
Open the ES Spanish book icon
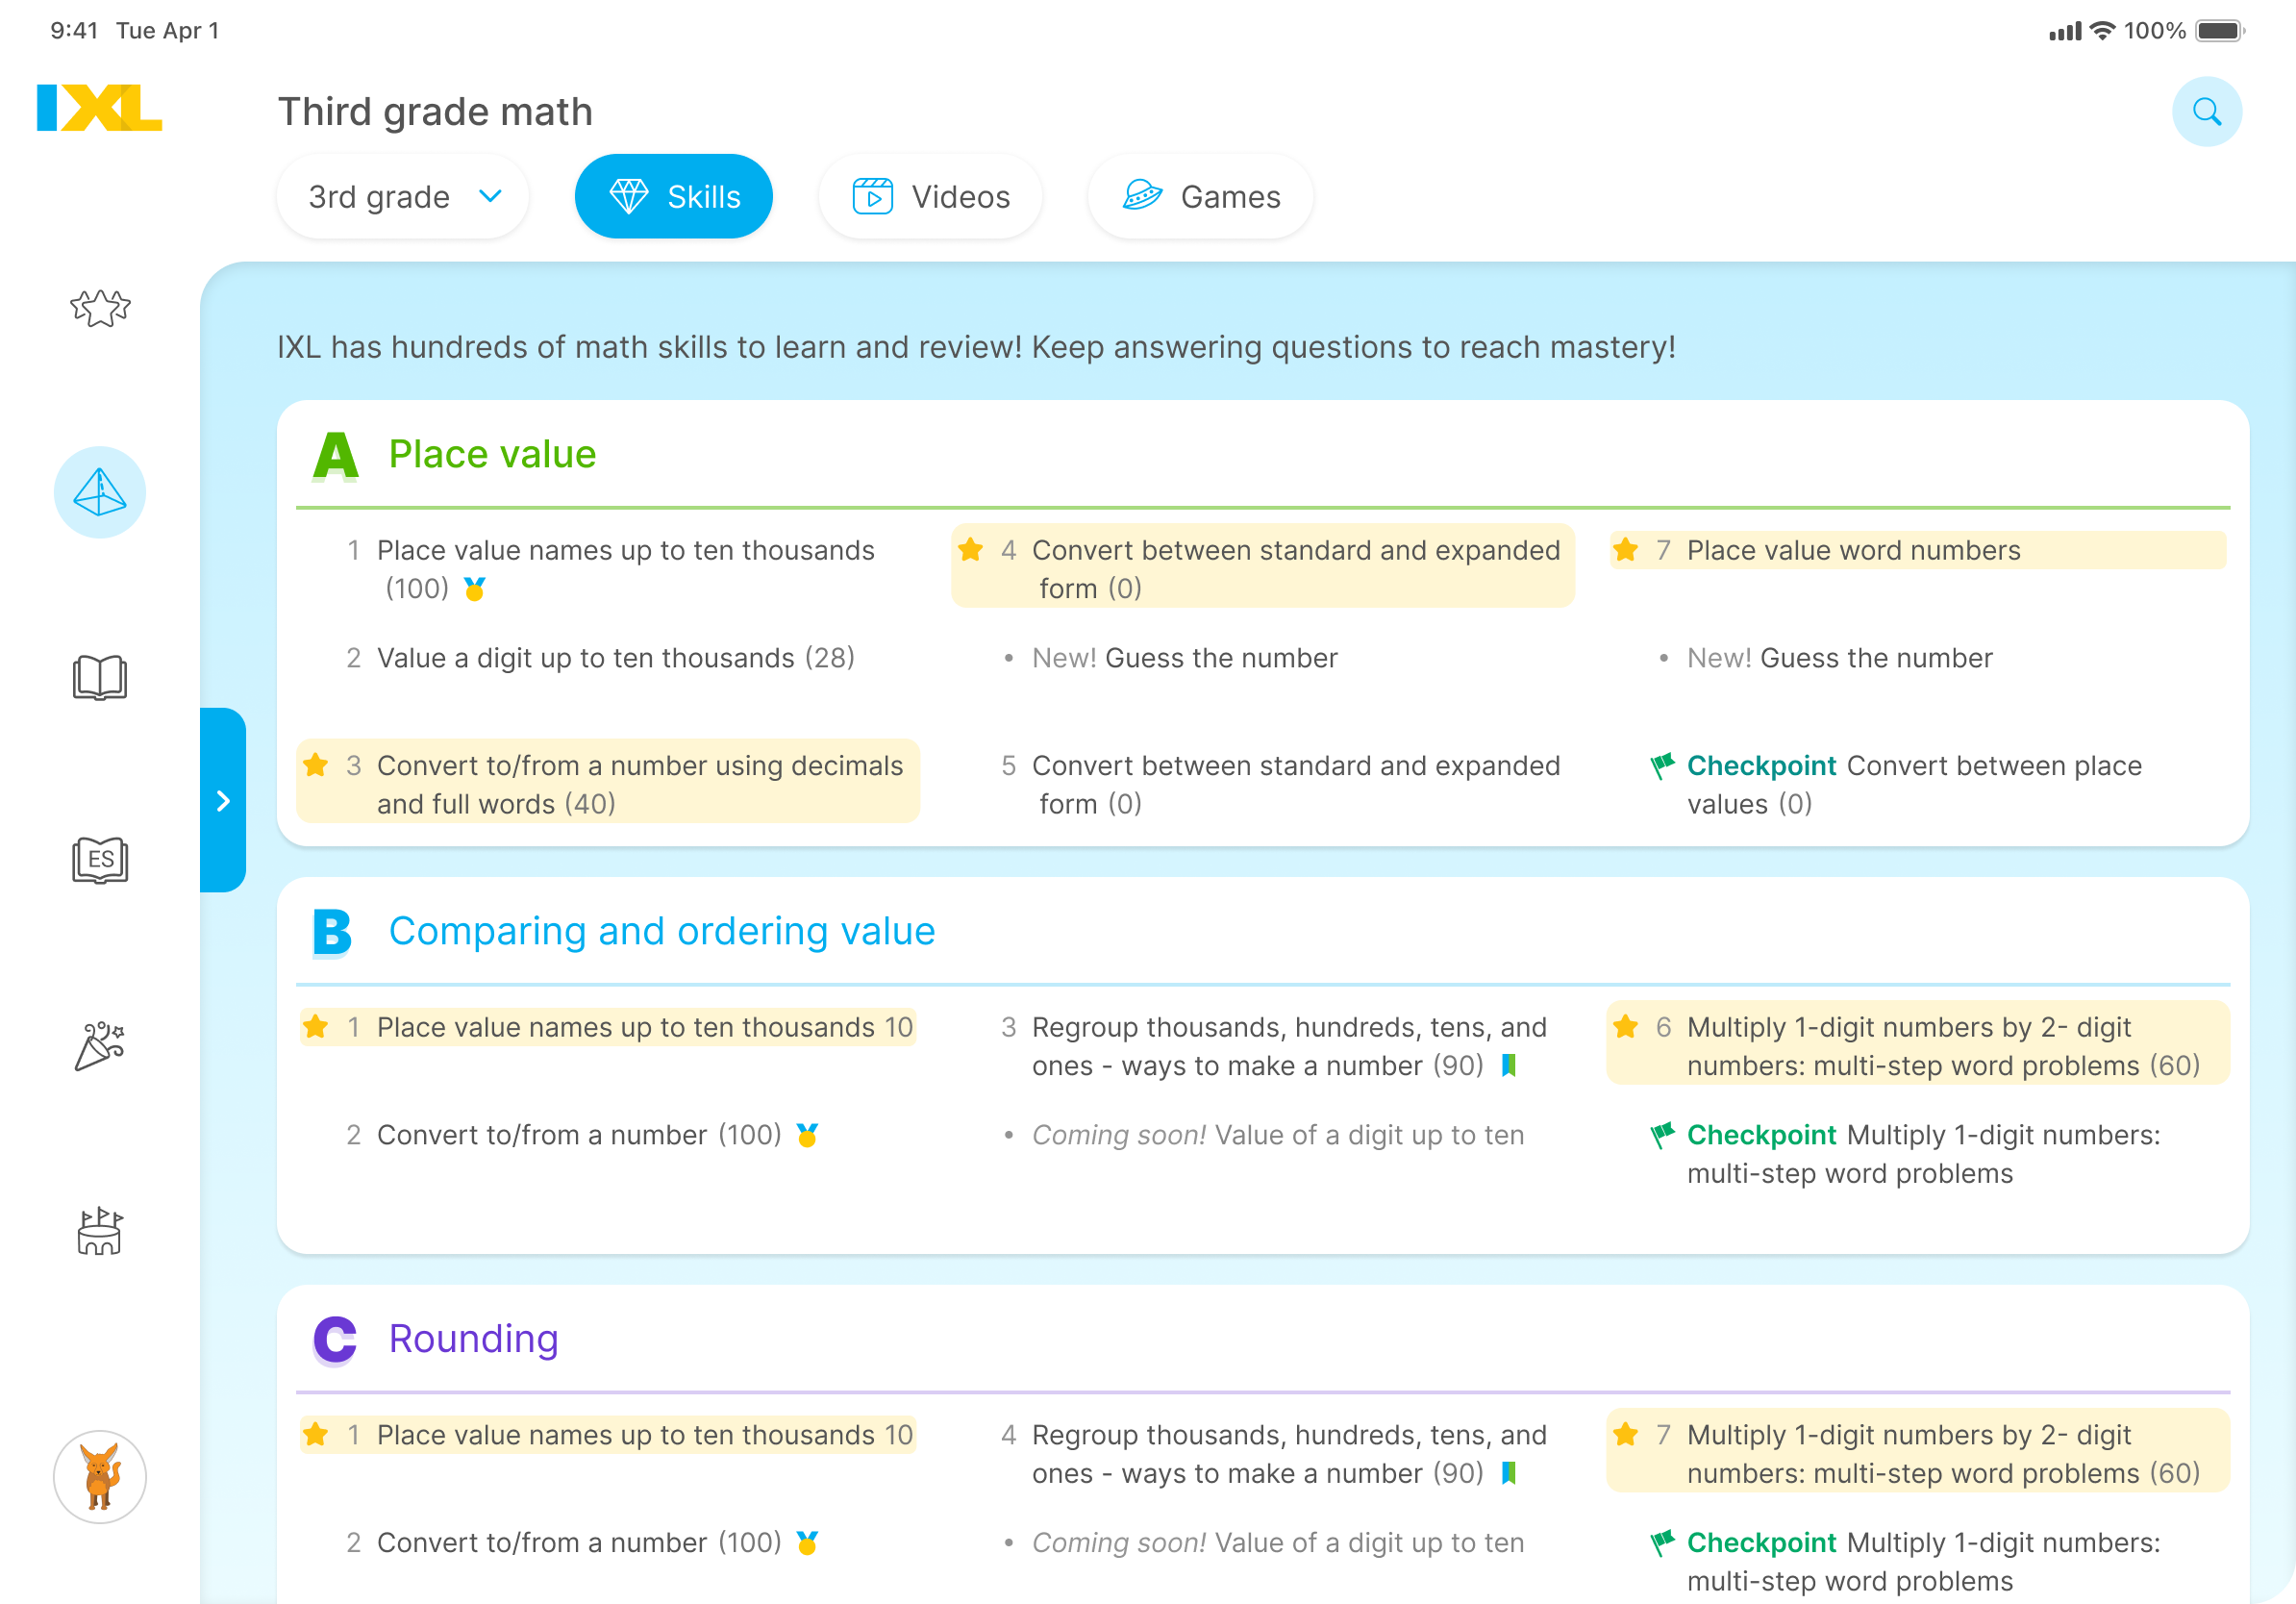100,860
